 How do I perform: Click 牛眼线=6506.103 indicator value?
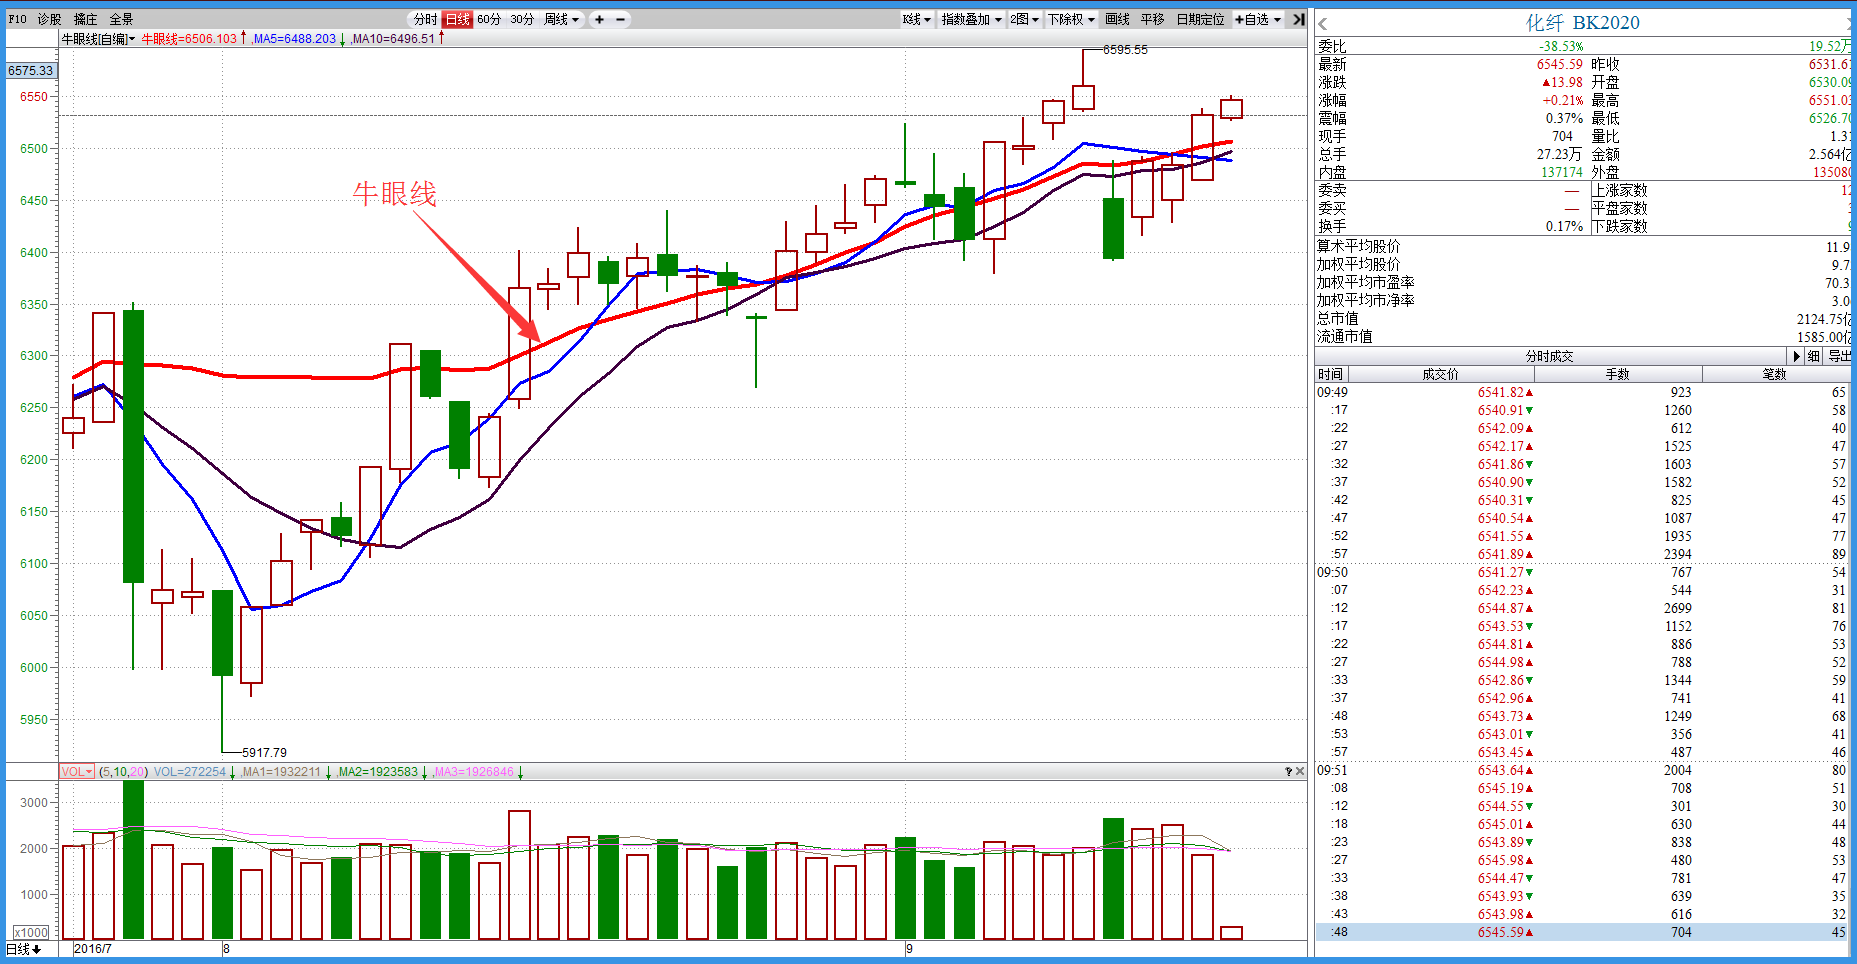pyautogui.click(x=189, y=39)
